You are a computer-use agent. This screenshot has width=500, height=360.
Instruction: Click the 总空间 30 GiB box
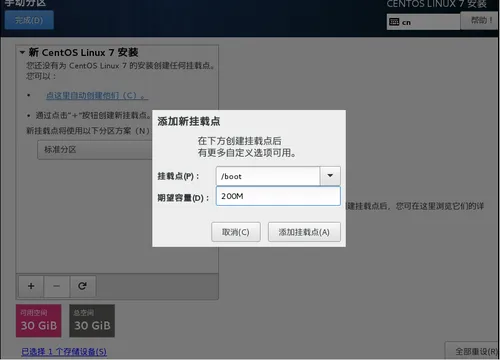(x=92, y=321)
